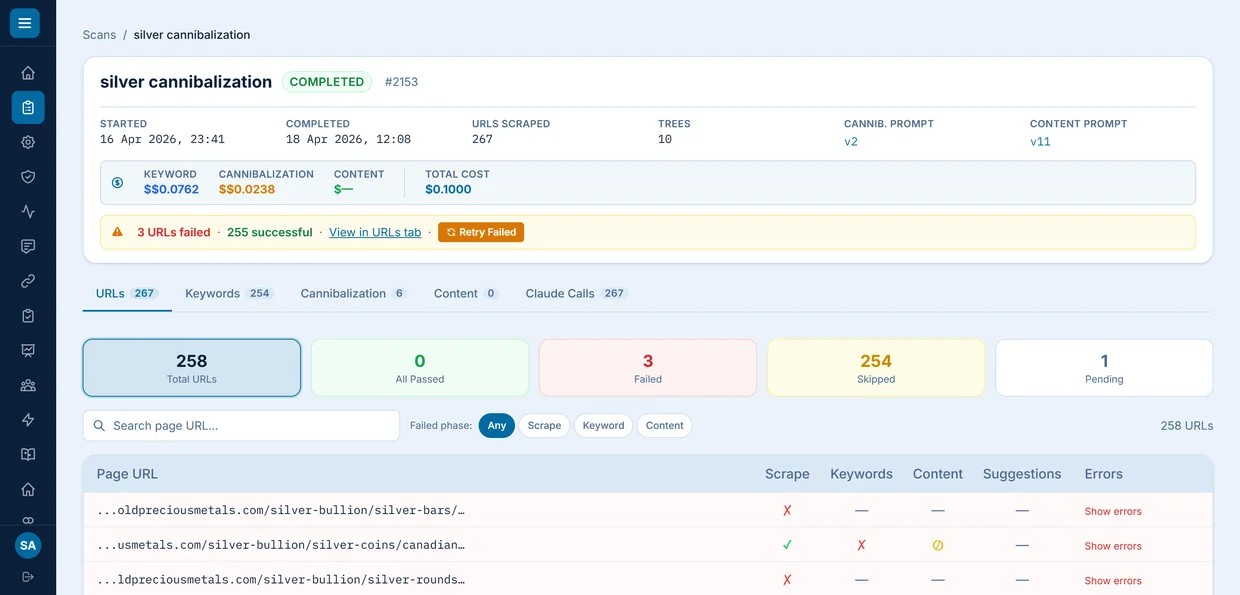Click the silver-rounds page URL
This screenshot has width=1240, height=595.
pyautogui.click(x=281, y=580)
